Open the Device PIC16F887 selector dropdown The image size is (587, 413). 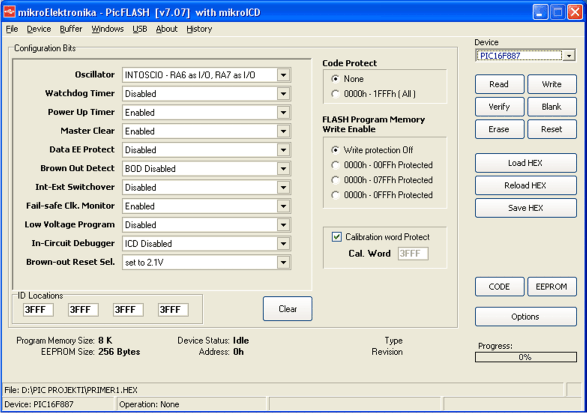point(569,56)
